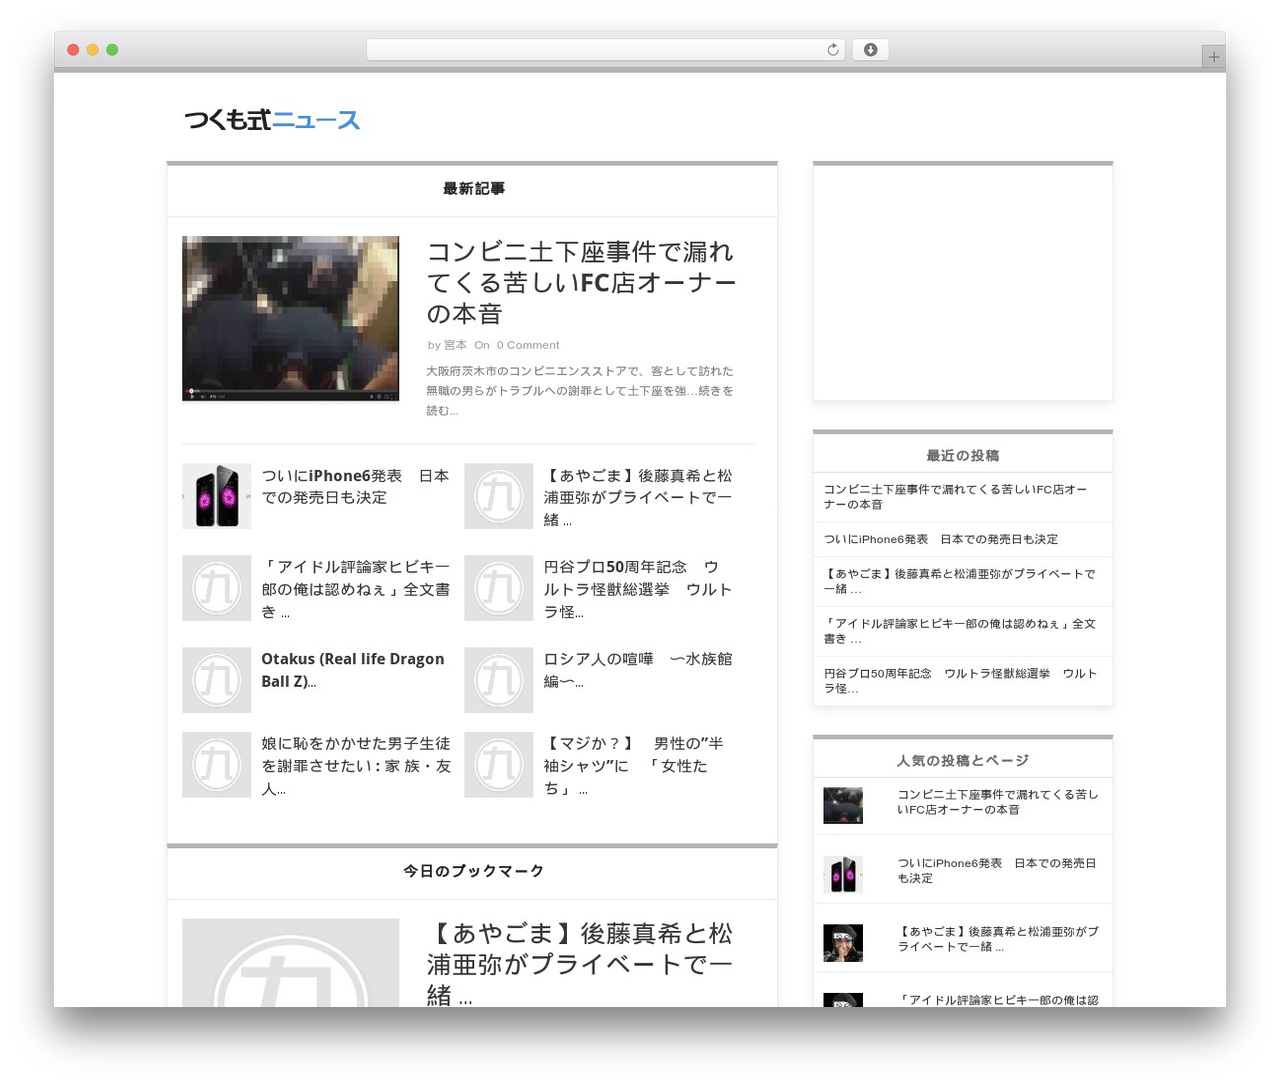
Task: Open 【マジか？】男性の"半袖シャツ" article
Action: coord(634,766)
